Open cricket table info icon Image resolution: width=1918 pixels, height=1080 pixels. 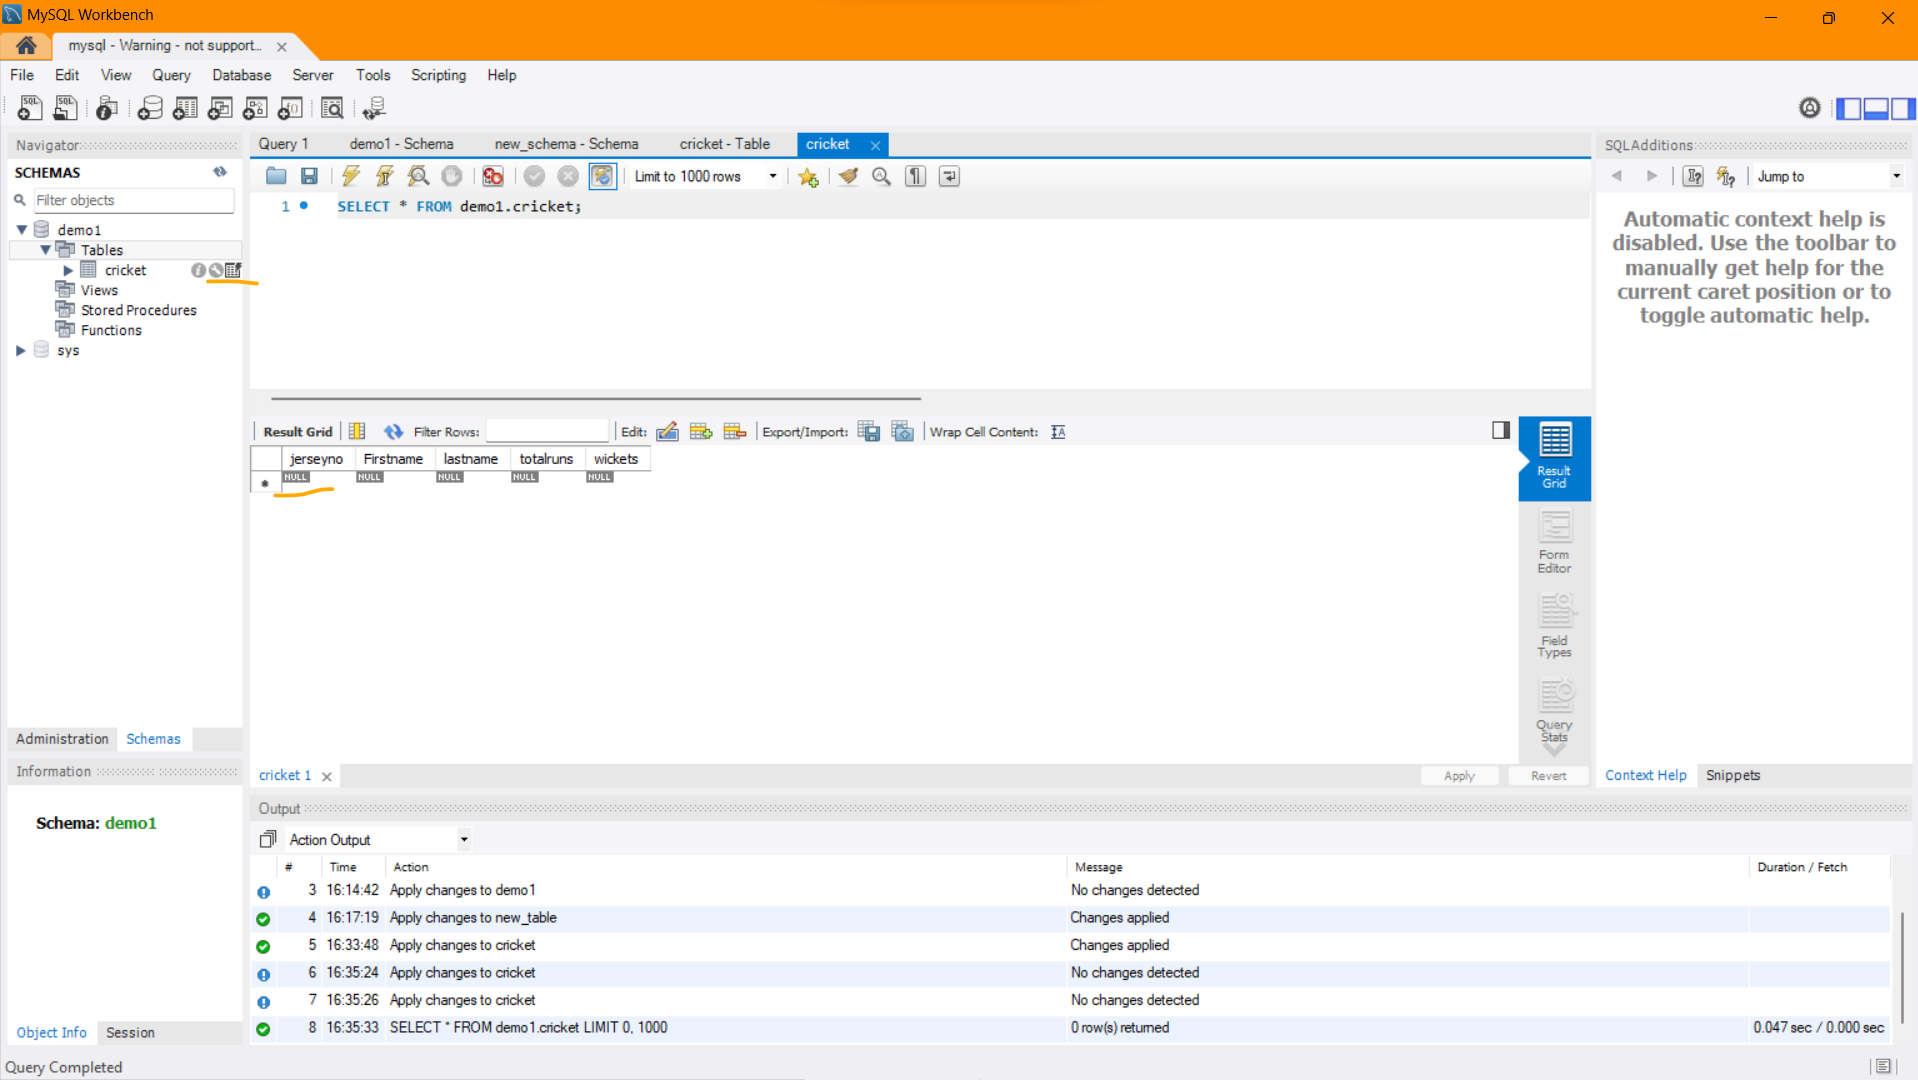point(198,270)
